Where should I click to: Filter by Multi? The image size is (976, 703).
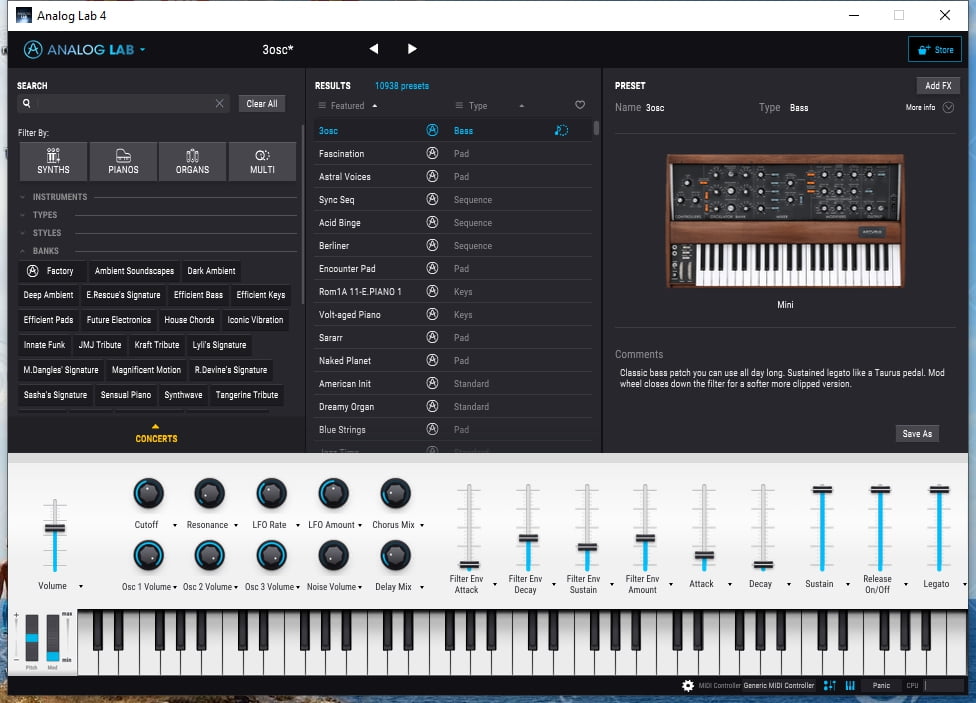pos(262,161)
